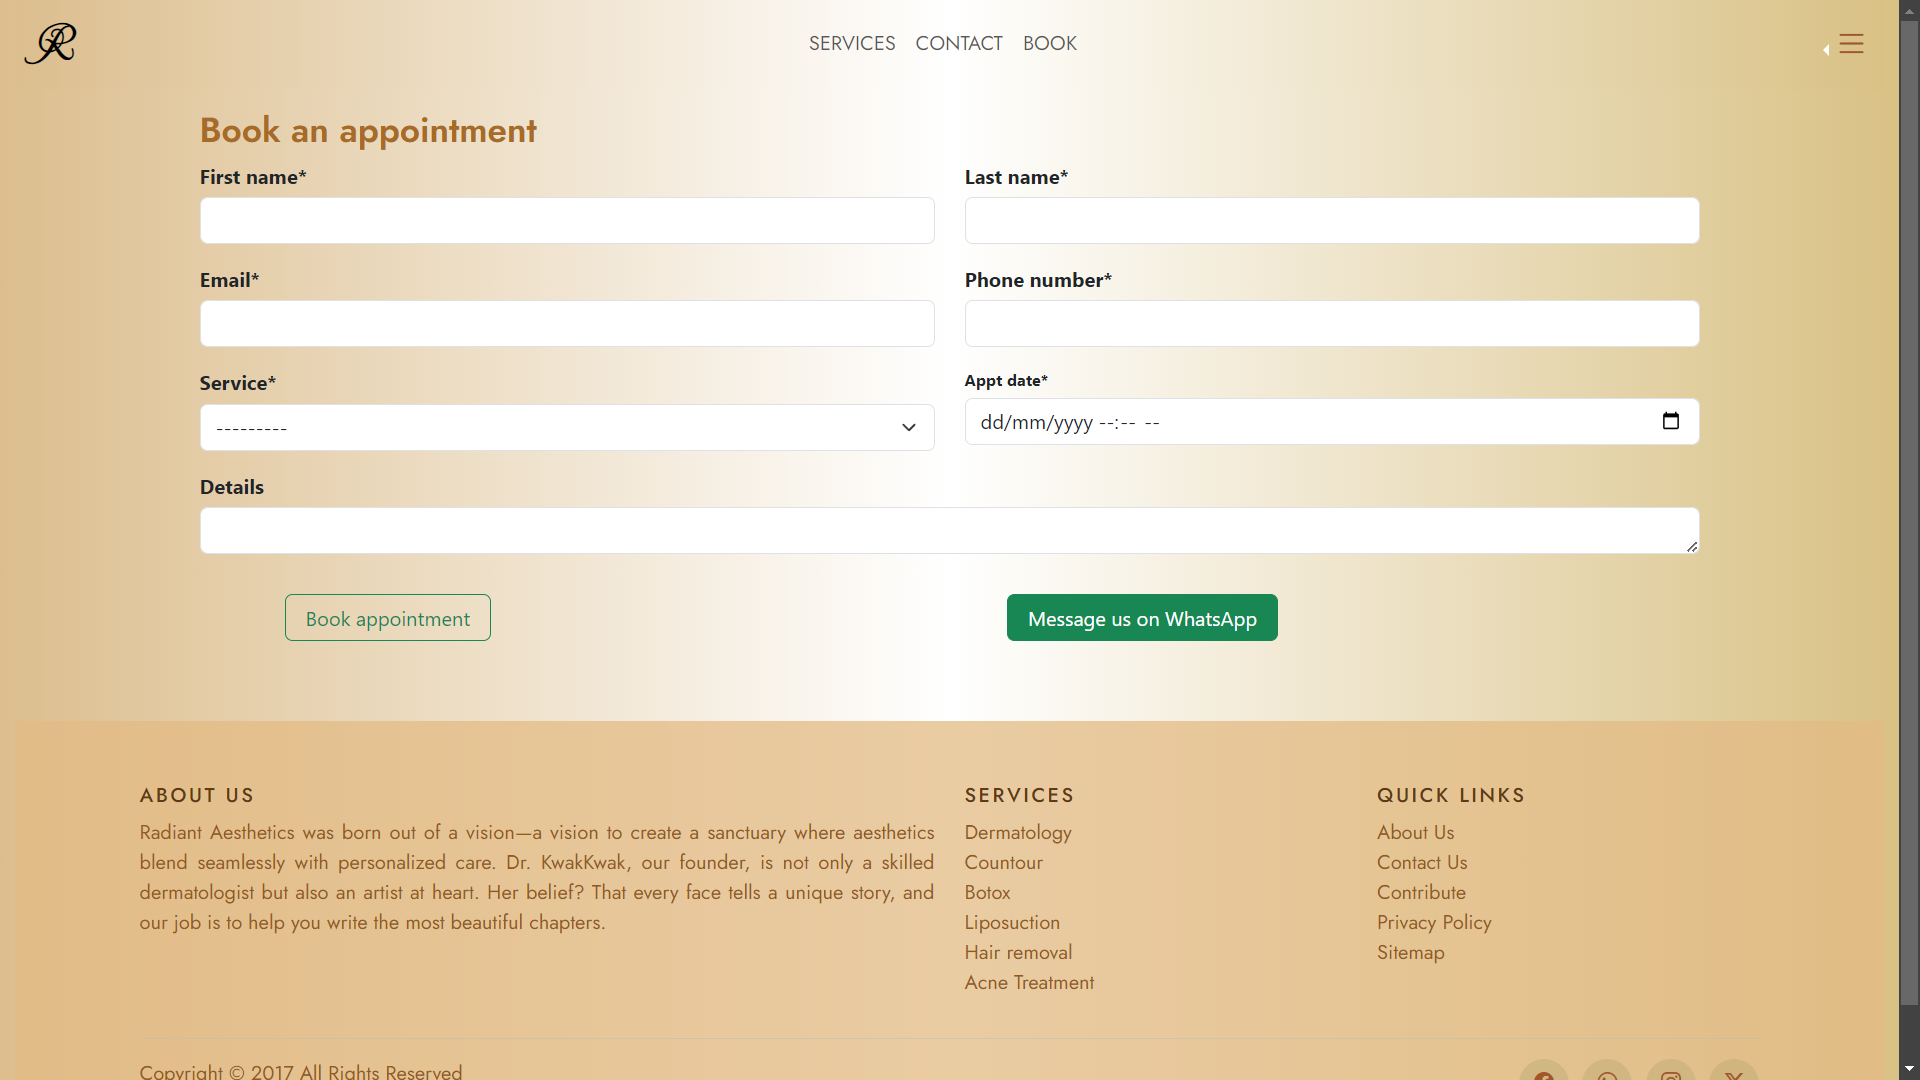
Task: Click the Book appointment button
Action: (x=386, y=616)
